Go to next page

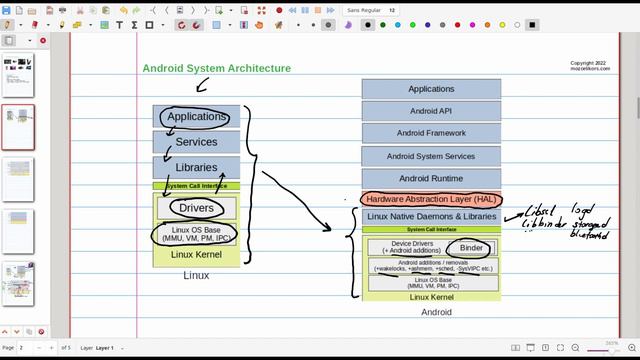point(193,10)
